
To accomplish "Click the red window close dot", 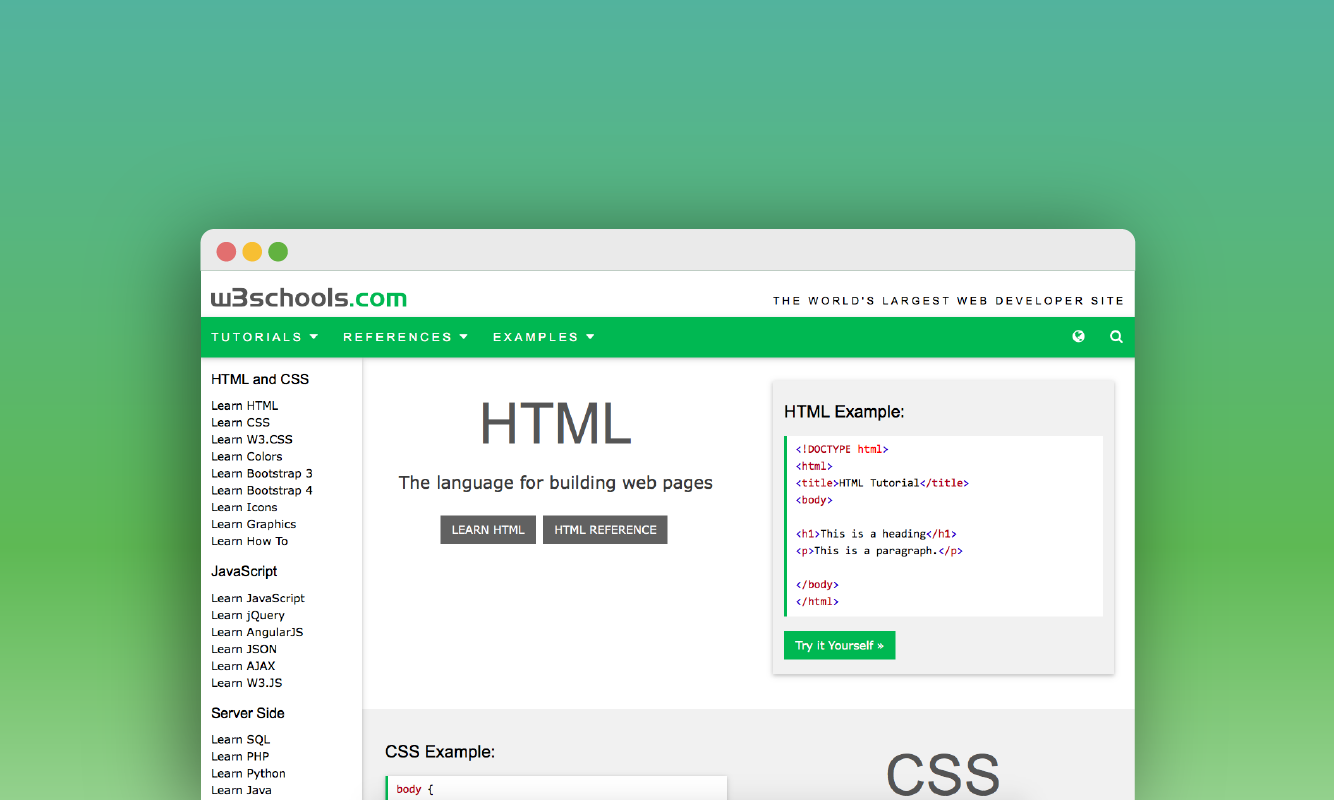I will pyautogui.click(x=226, y=252).
